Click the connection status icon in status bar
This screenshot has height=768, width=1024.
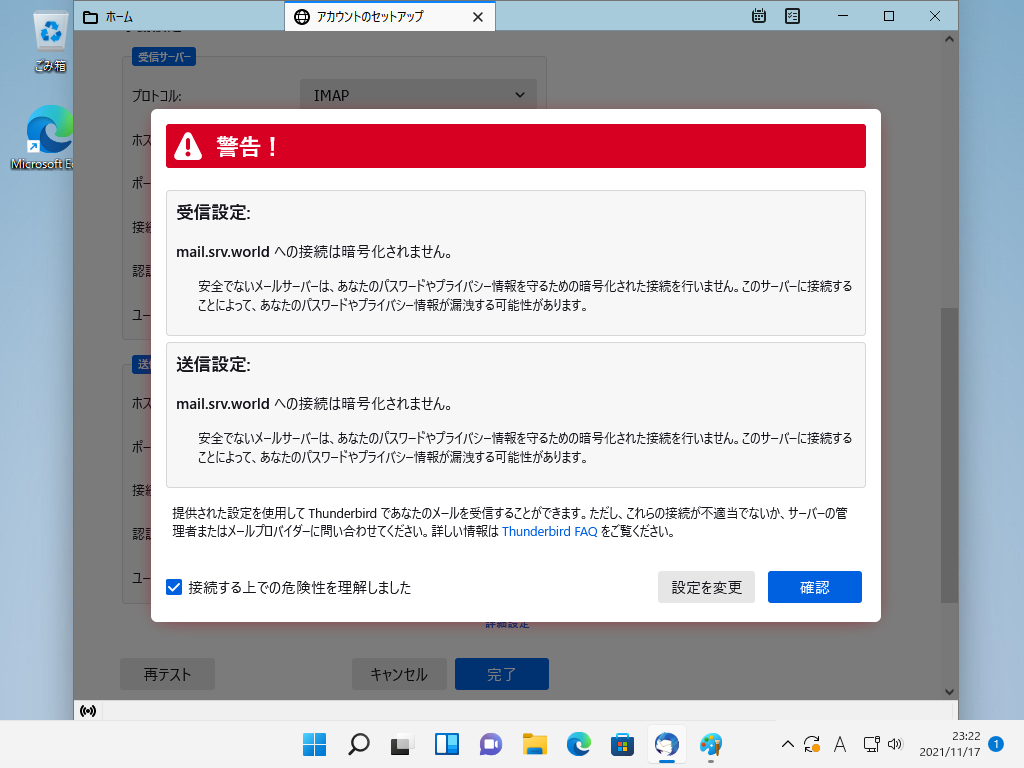click(88, 711)
